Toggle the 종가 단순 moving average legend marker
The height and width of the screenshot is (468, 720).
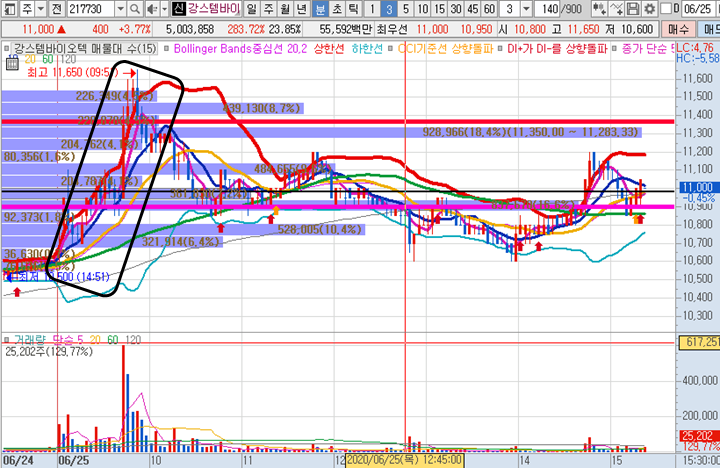(614, 49)
